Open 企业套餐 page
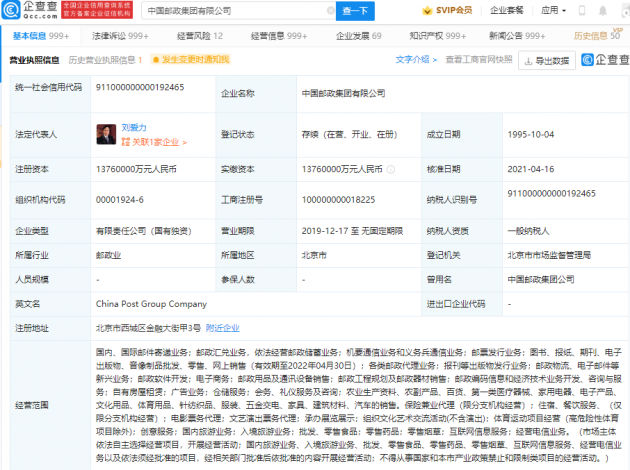 point(507,10)
